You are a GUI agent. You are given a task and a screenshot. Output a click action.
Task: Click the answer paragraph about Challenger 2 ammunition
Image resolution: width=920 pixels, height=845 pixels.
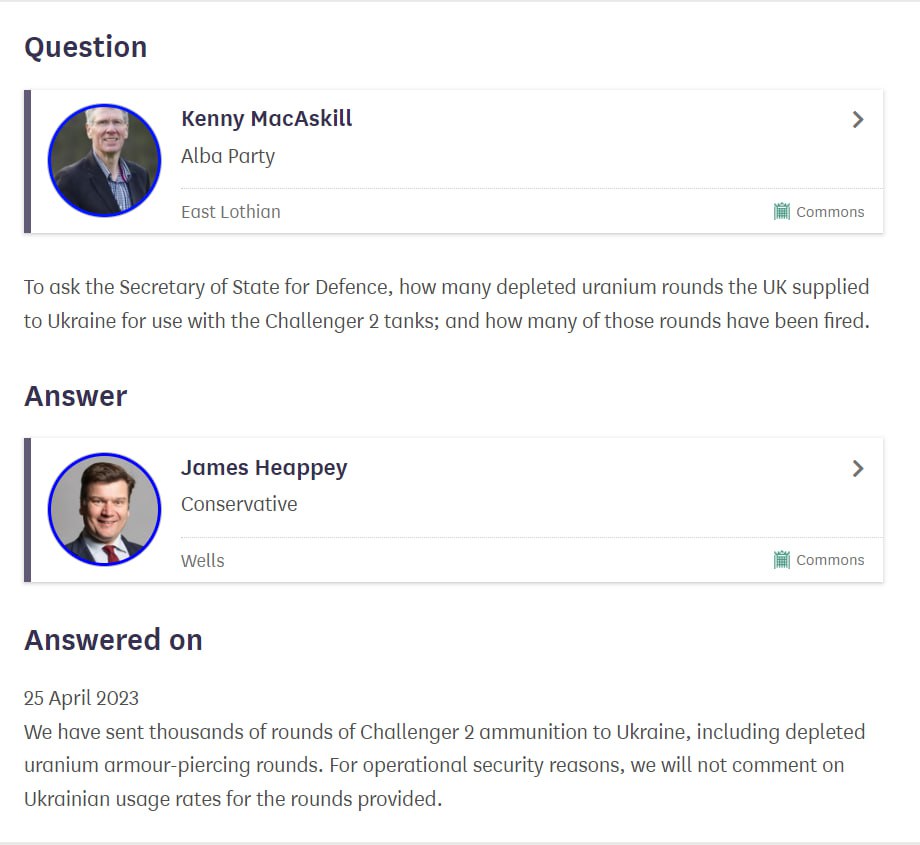click(x=444, y=765)
